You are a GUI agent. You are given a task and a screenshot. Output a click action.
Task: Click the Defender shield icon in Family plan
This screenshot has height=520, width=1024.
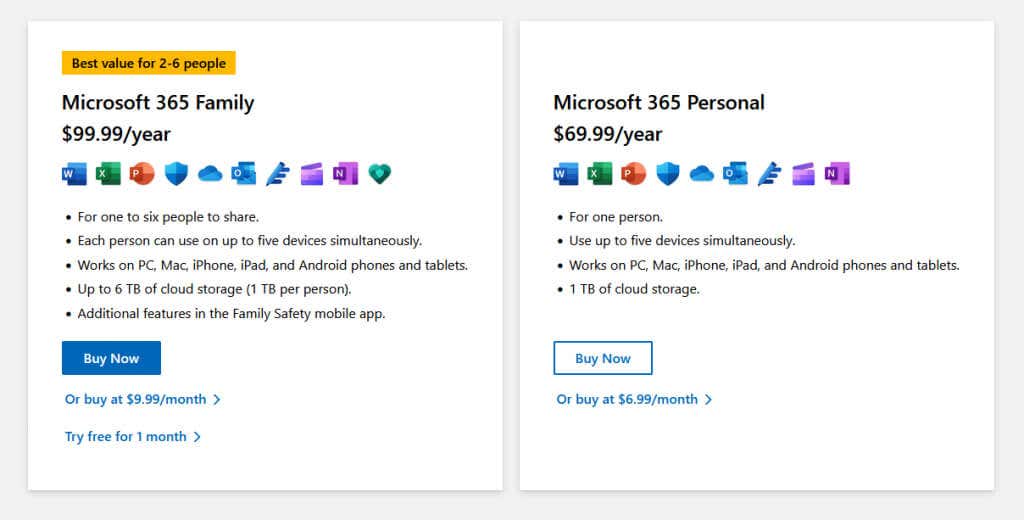176,174
